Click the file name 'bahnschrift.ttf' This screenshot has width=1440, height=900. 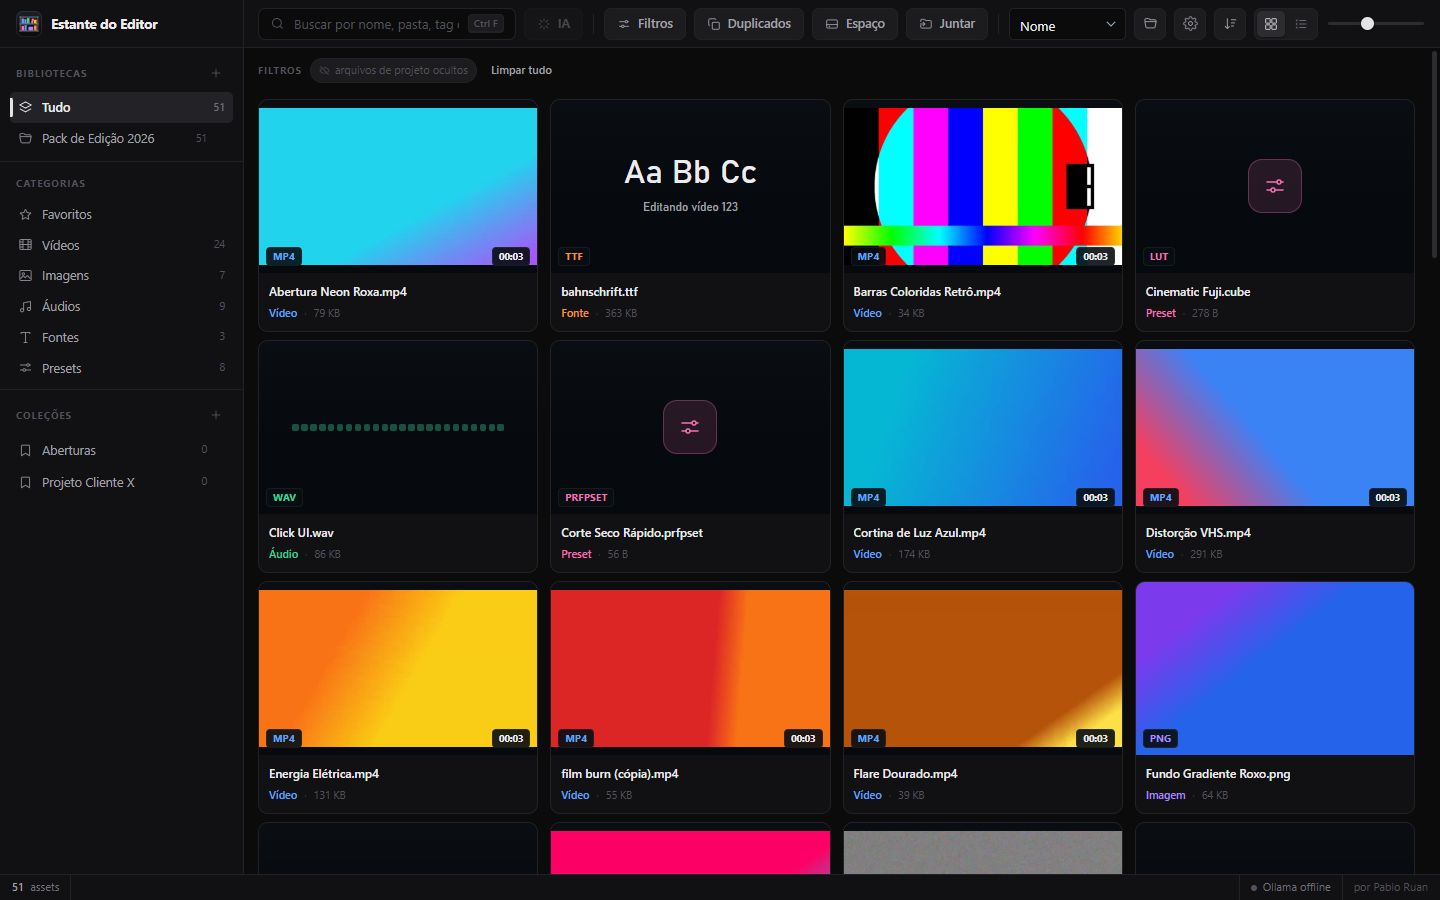[x=599, y=292]
